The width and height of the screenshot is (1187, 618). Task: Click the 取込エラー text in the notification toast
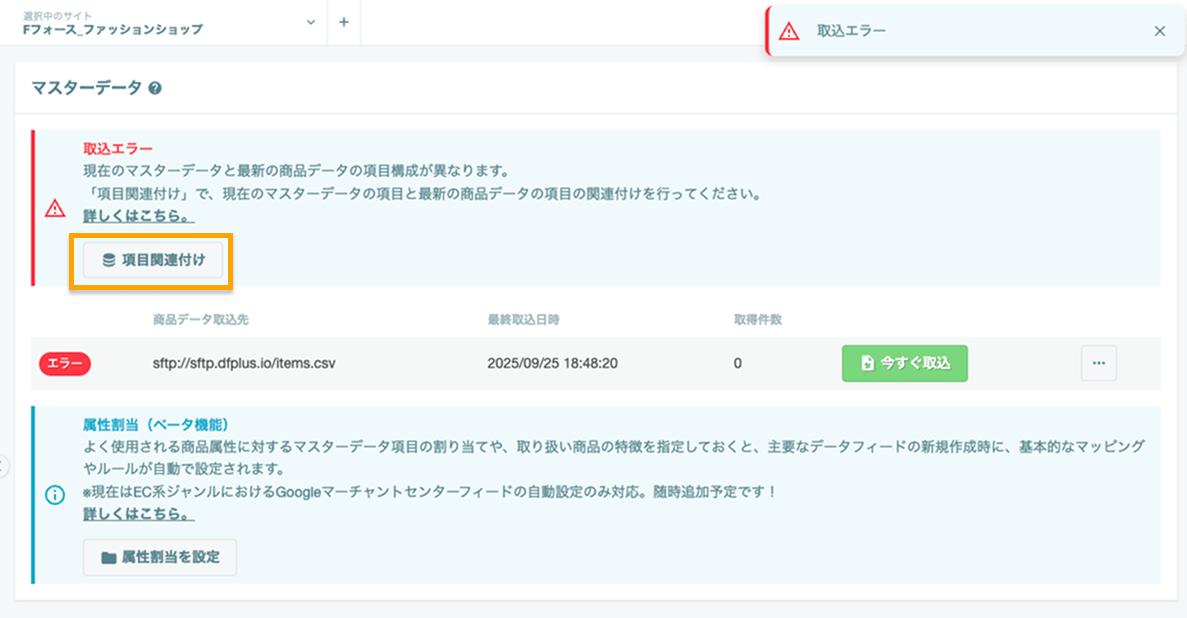(x=851, y=31)
